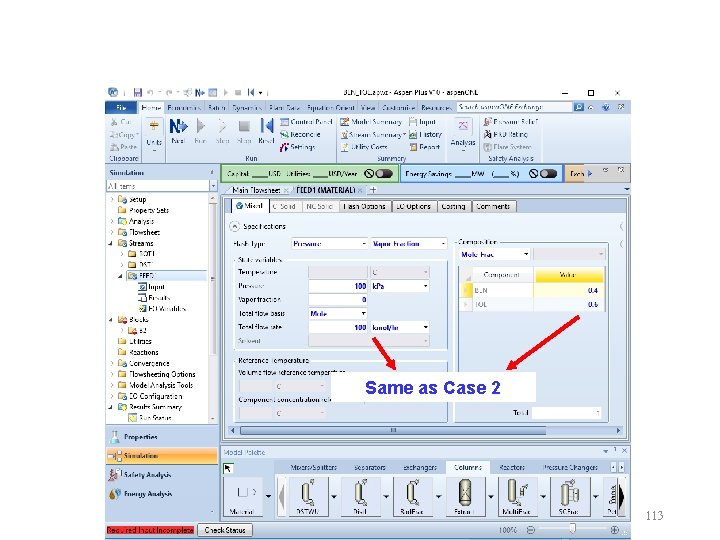720x540 pixels.
Task: Select the DSTWU column model icon
Action: point(308,497)
